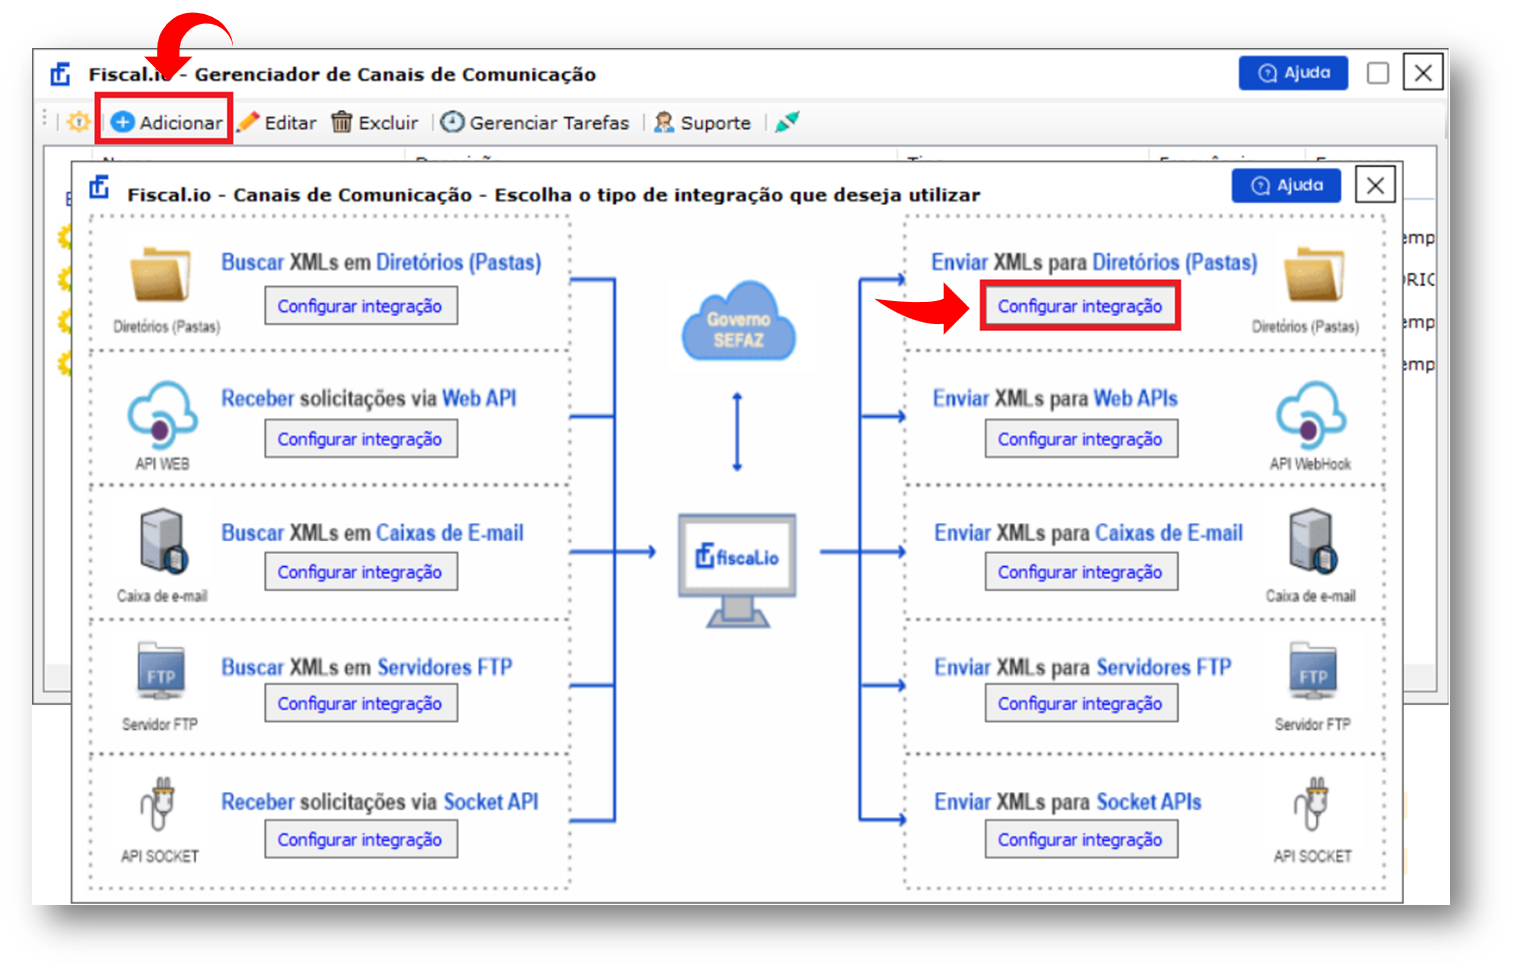Click heading Receber solicitações via Web API

coord(369,398)
